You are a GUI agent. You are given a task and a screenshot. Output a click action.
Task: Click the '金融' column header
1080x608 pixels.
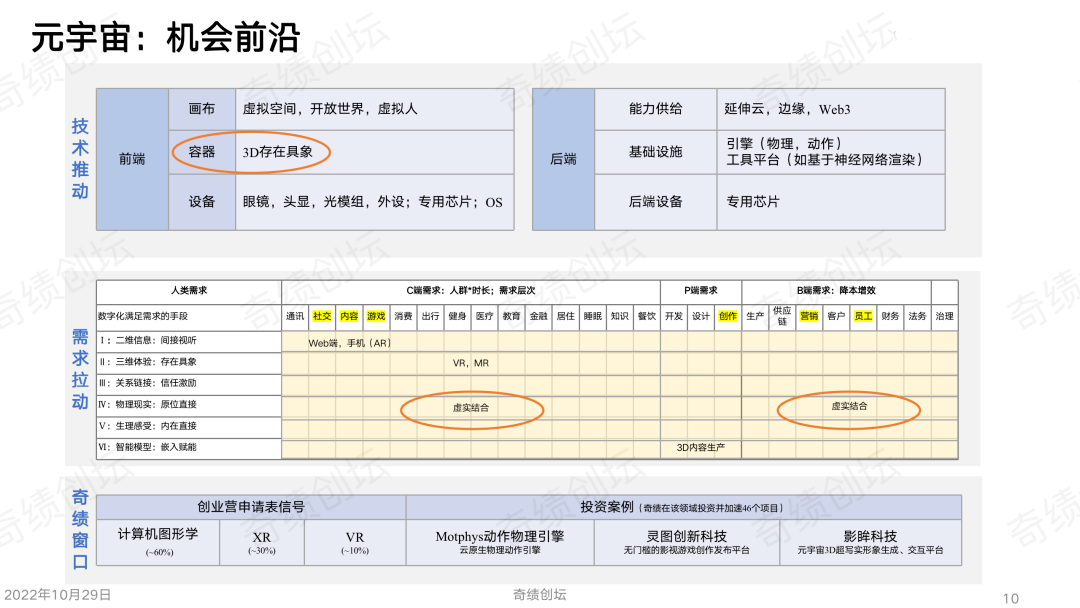coord(539,316)
